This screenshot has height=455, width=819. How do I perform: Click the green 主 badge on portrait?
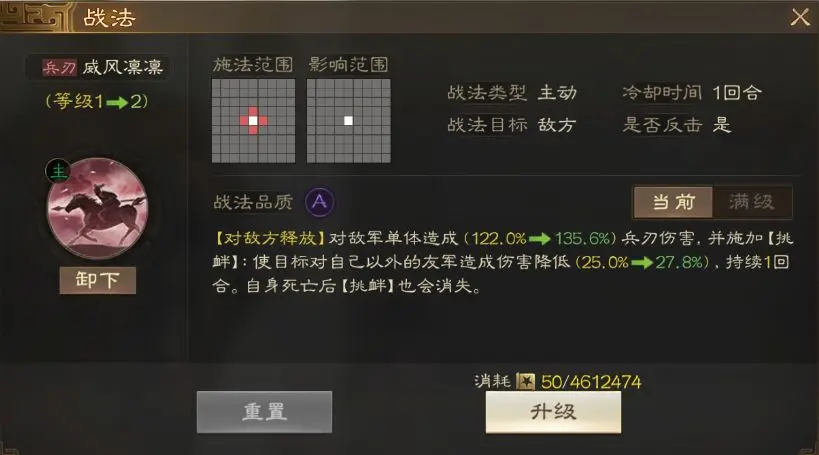pos(58,171)
